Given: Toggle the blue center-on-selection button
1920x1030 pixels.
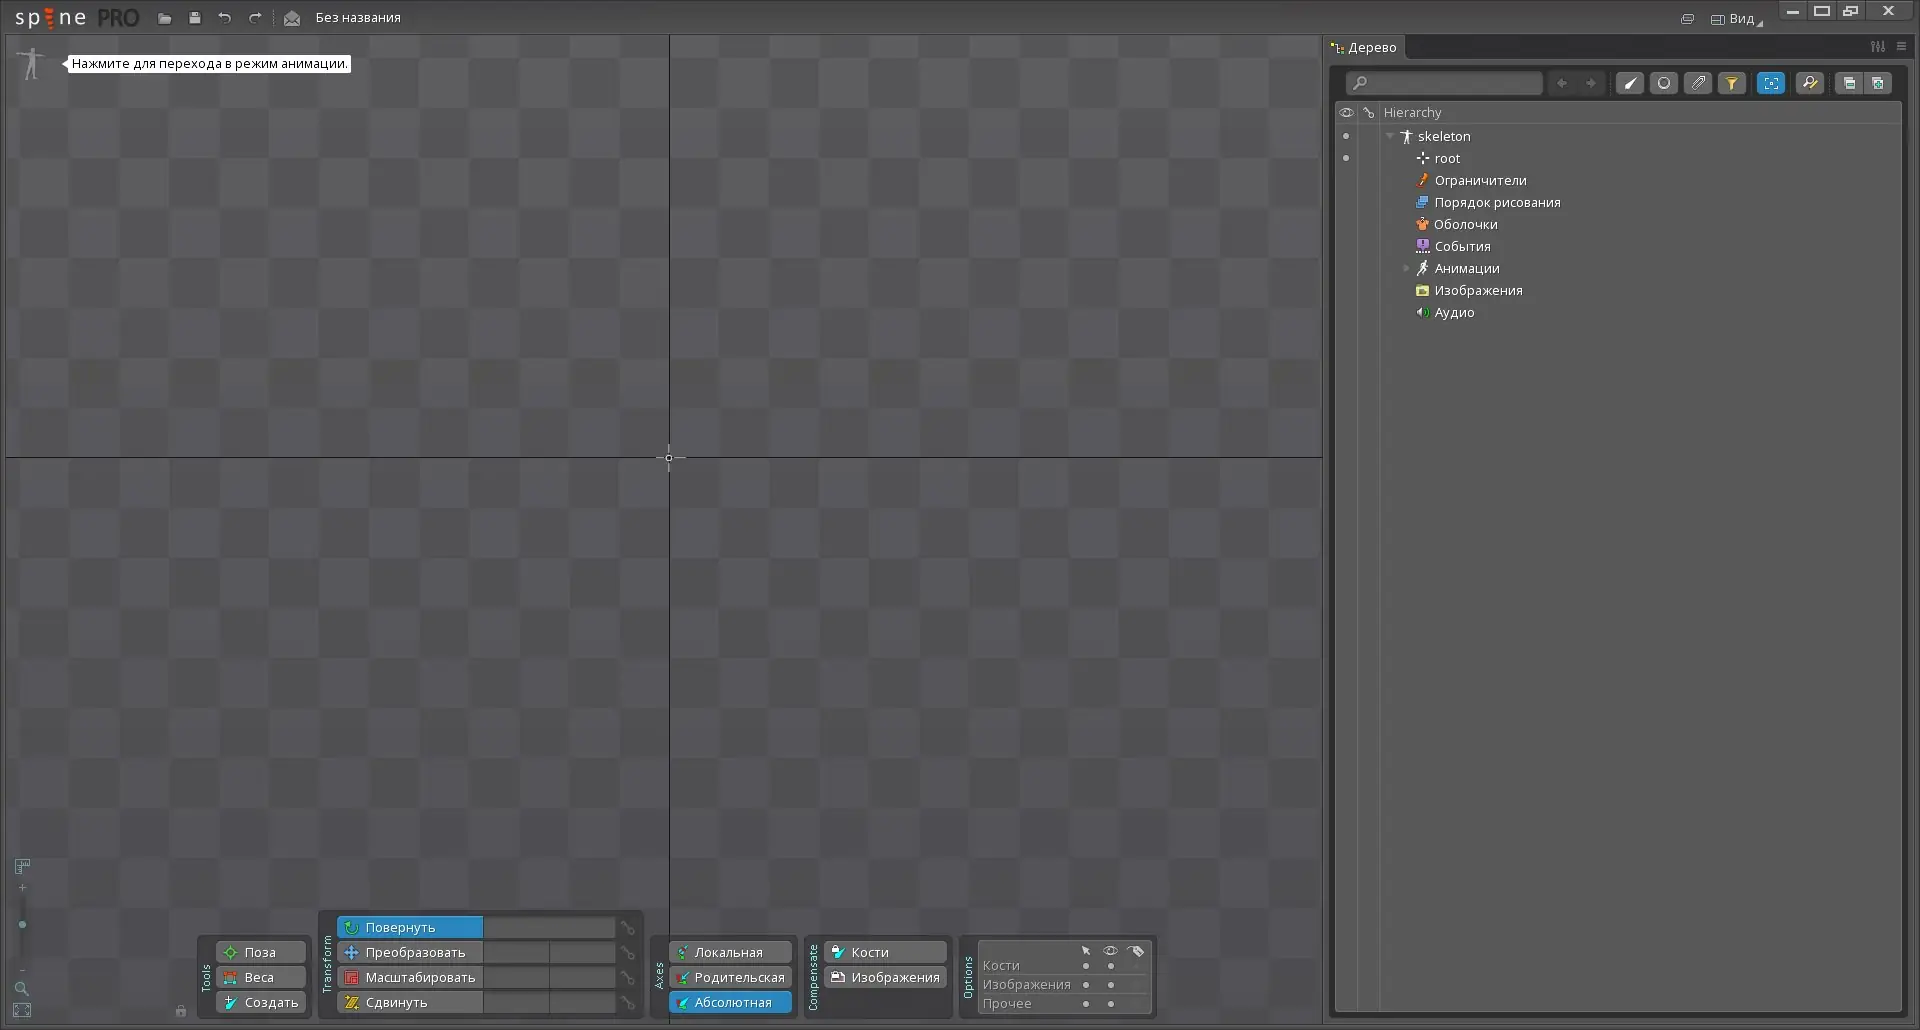Looking at the screenshot, I should click(x=1771, y=83).
